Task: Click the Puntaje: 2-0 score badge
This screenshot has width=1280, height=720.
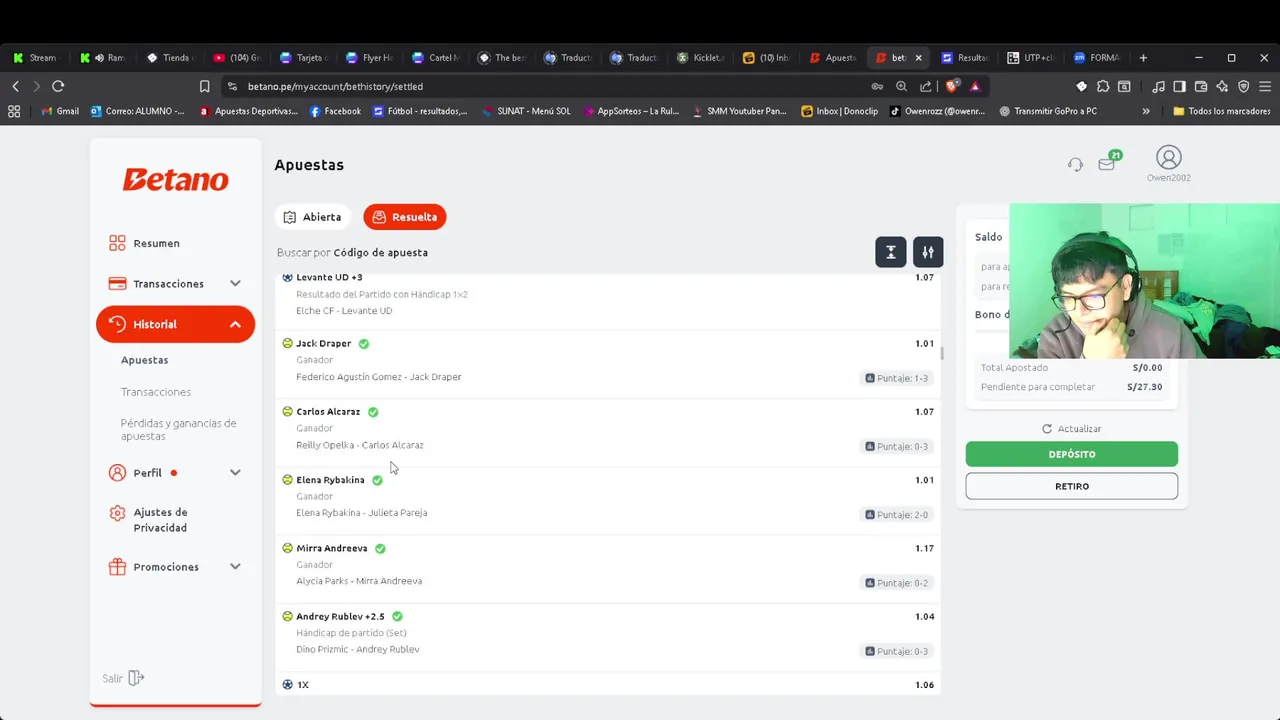Action: [x=897, y=514]
